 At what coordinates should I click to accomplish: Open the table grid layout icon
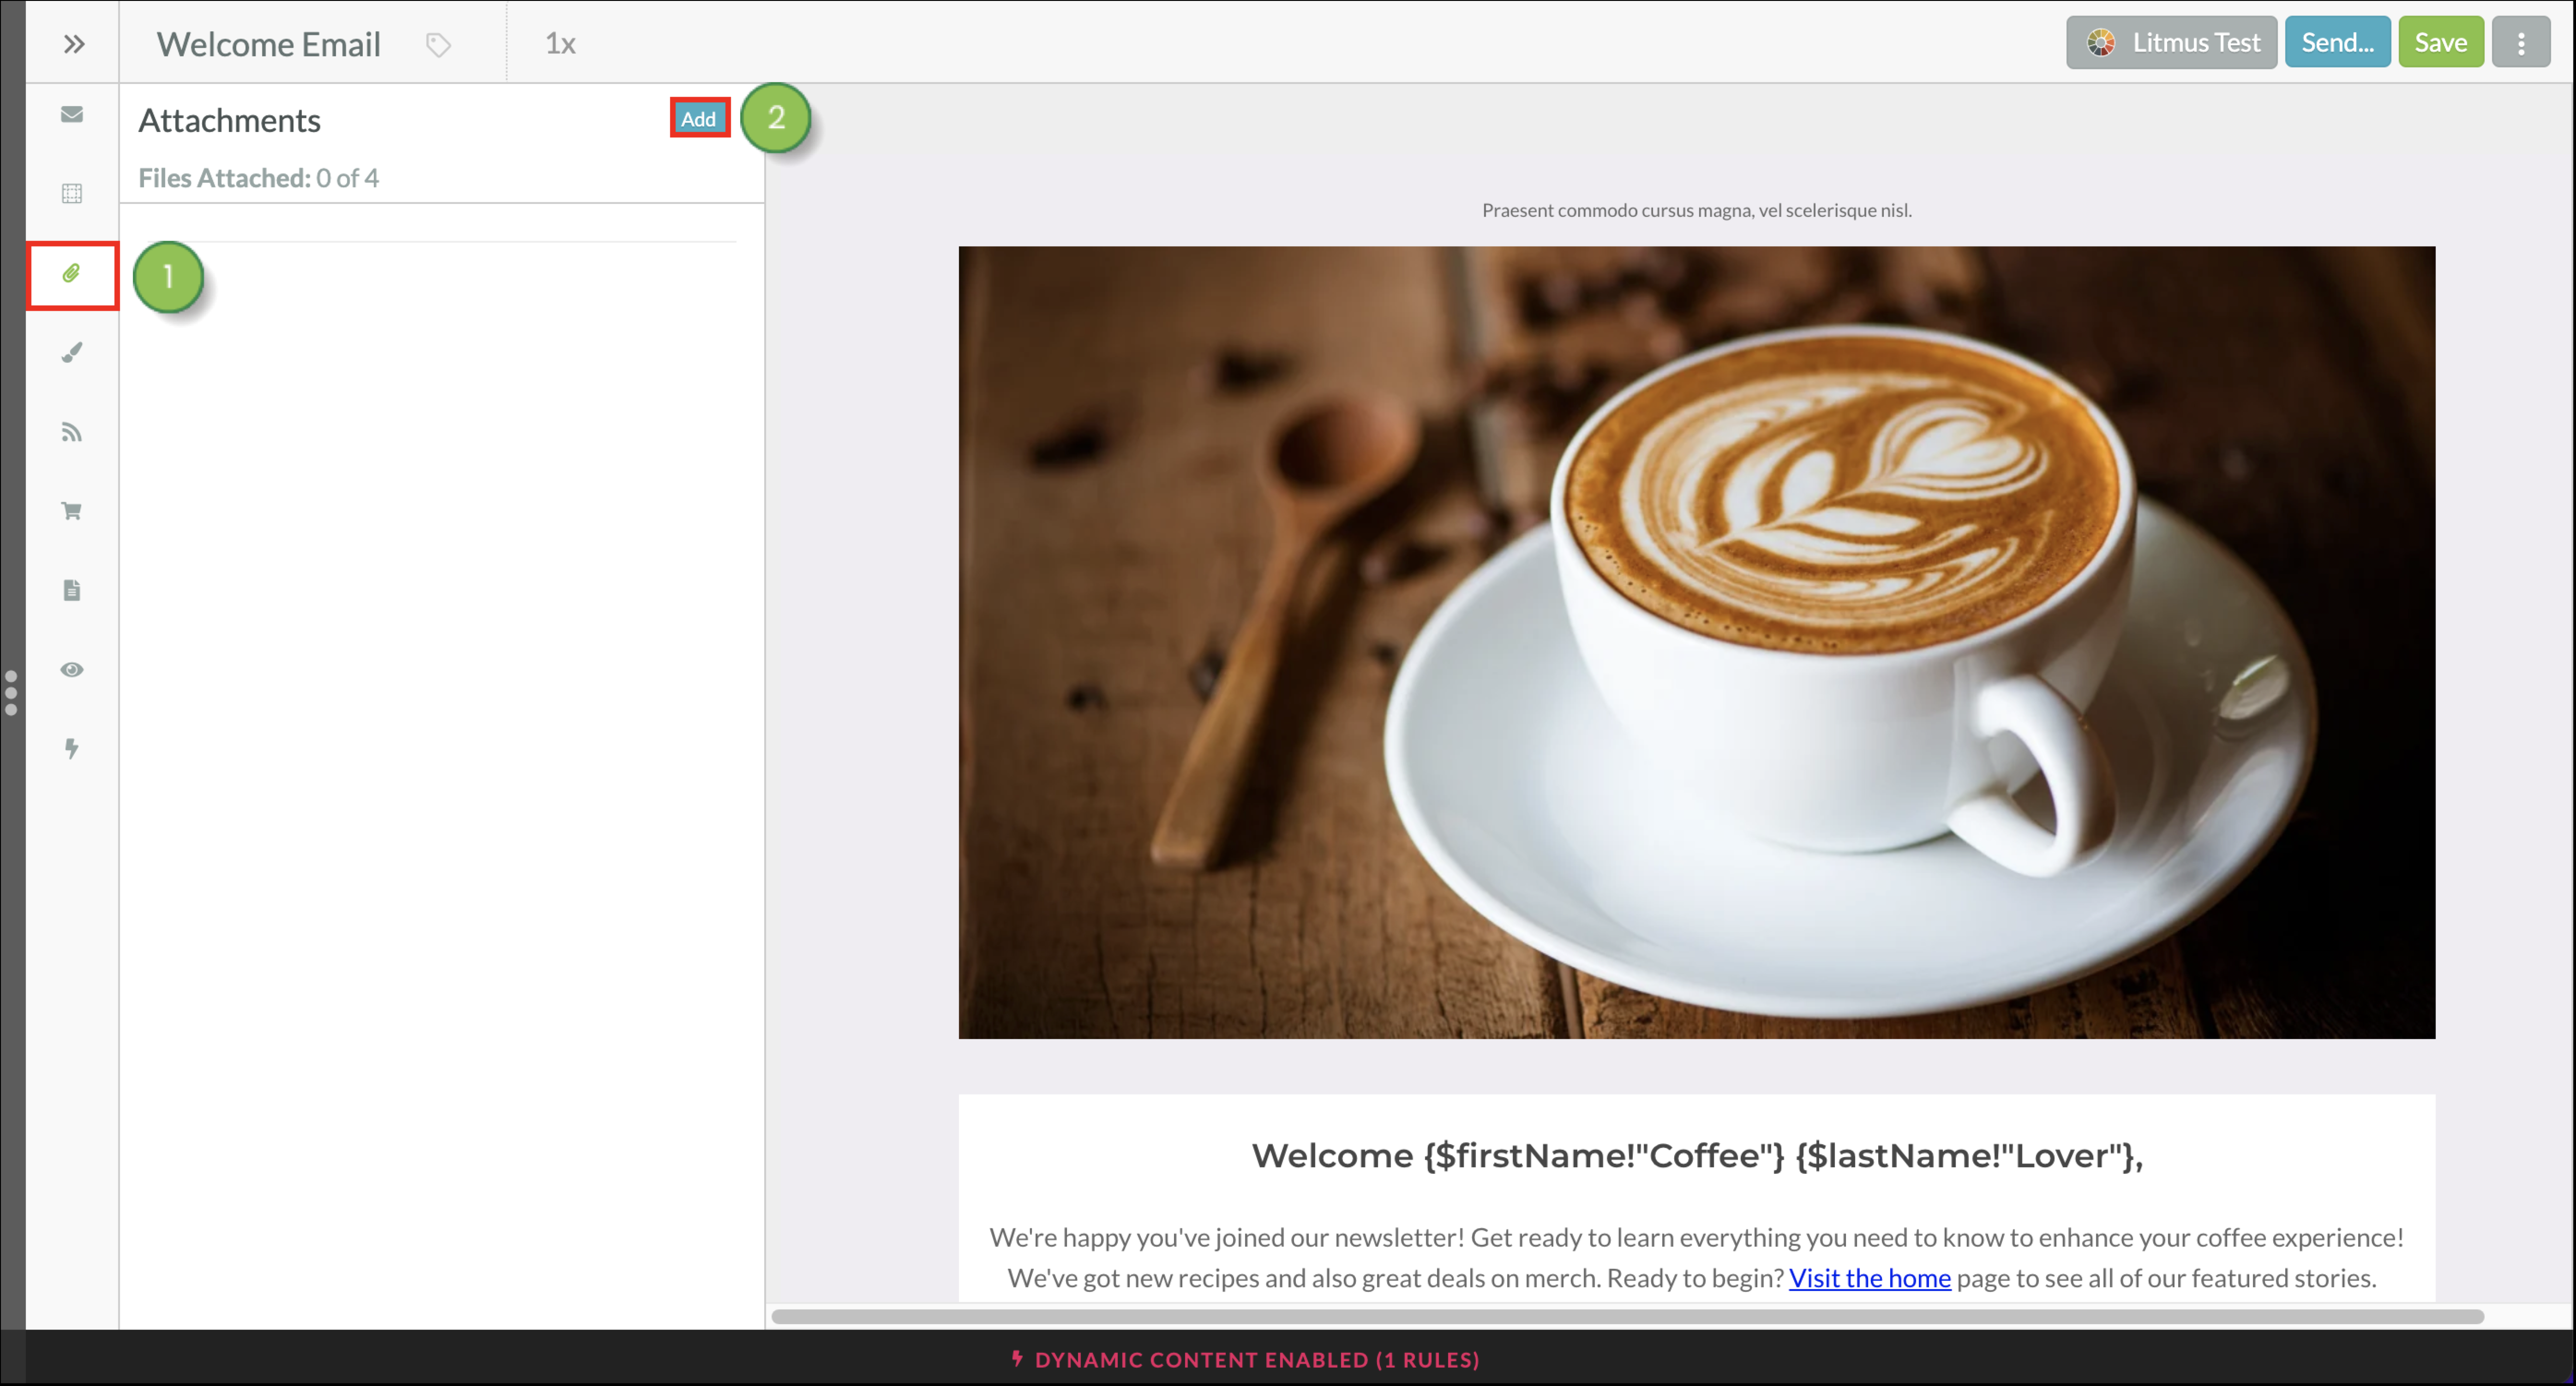click(x=72, y=194)
